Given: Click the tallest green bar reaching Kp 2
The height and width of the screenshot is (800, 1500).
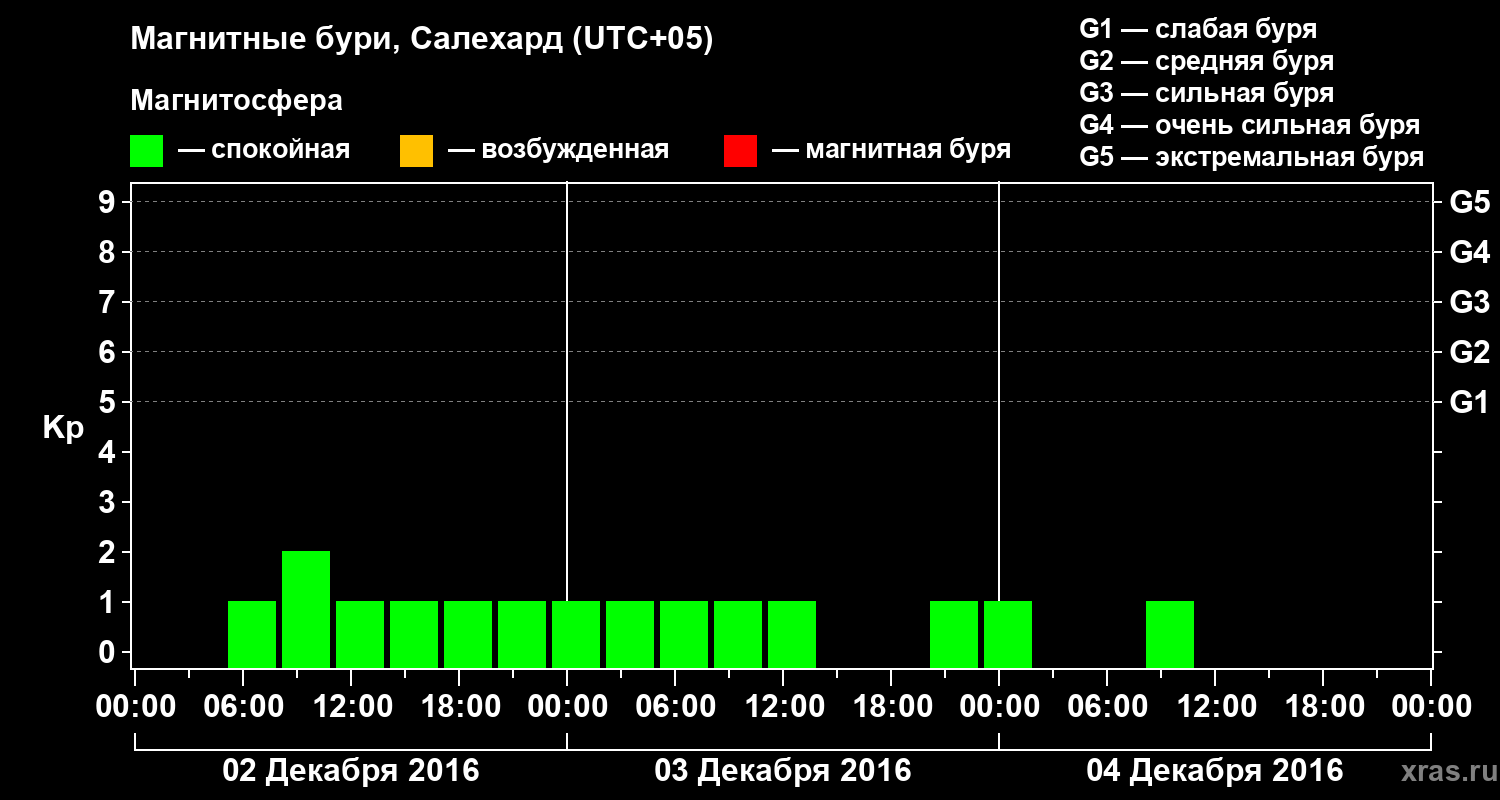Looking at the screenshot, I should click(306, 609).
